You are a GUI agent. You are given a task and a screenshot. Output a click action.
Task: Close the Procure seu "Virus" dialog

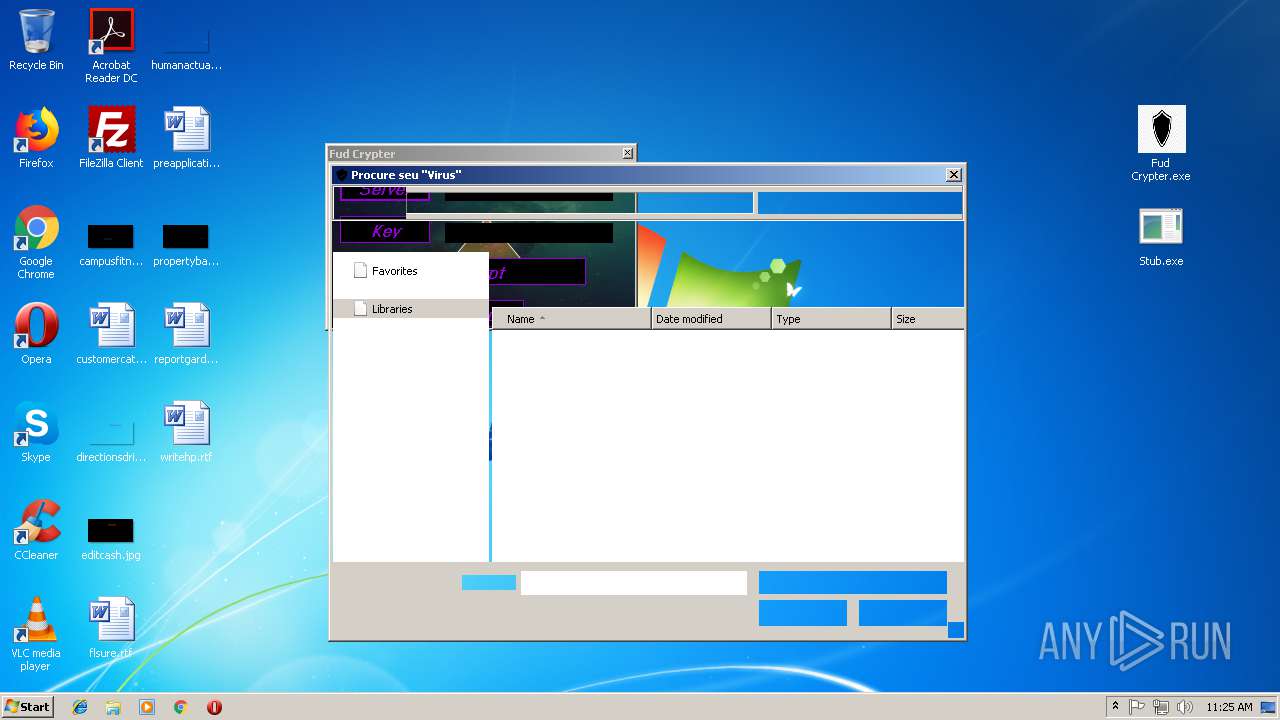point(953,175)
